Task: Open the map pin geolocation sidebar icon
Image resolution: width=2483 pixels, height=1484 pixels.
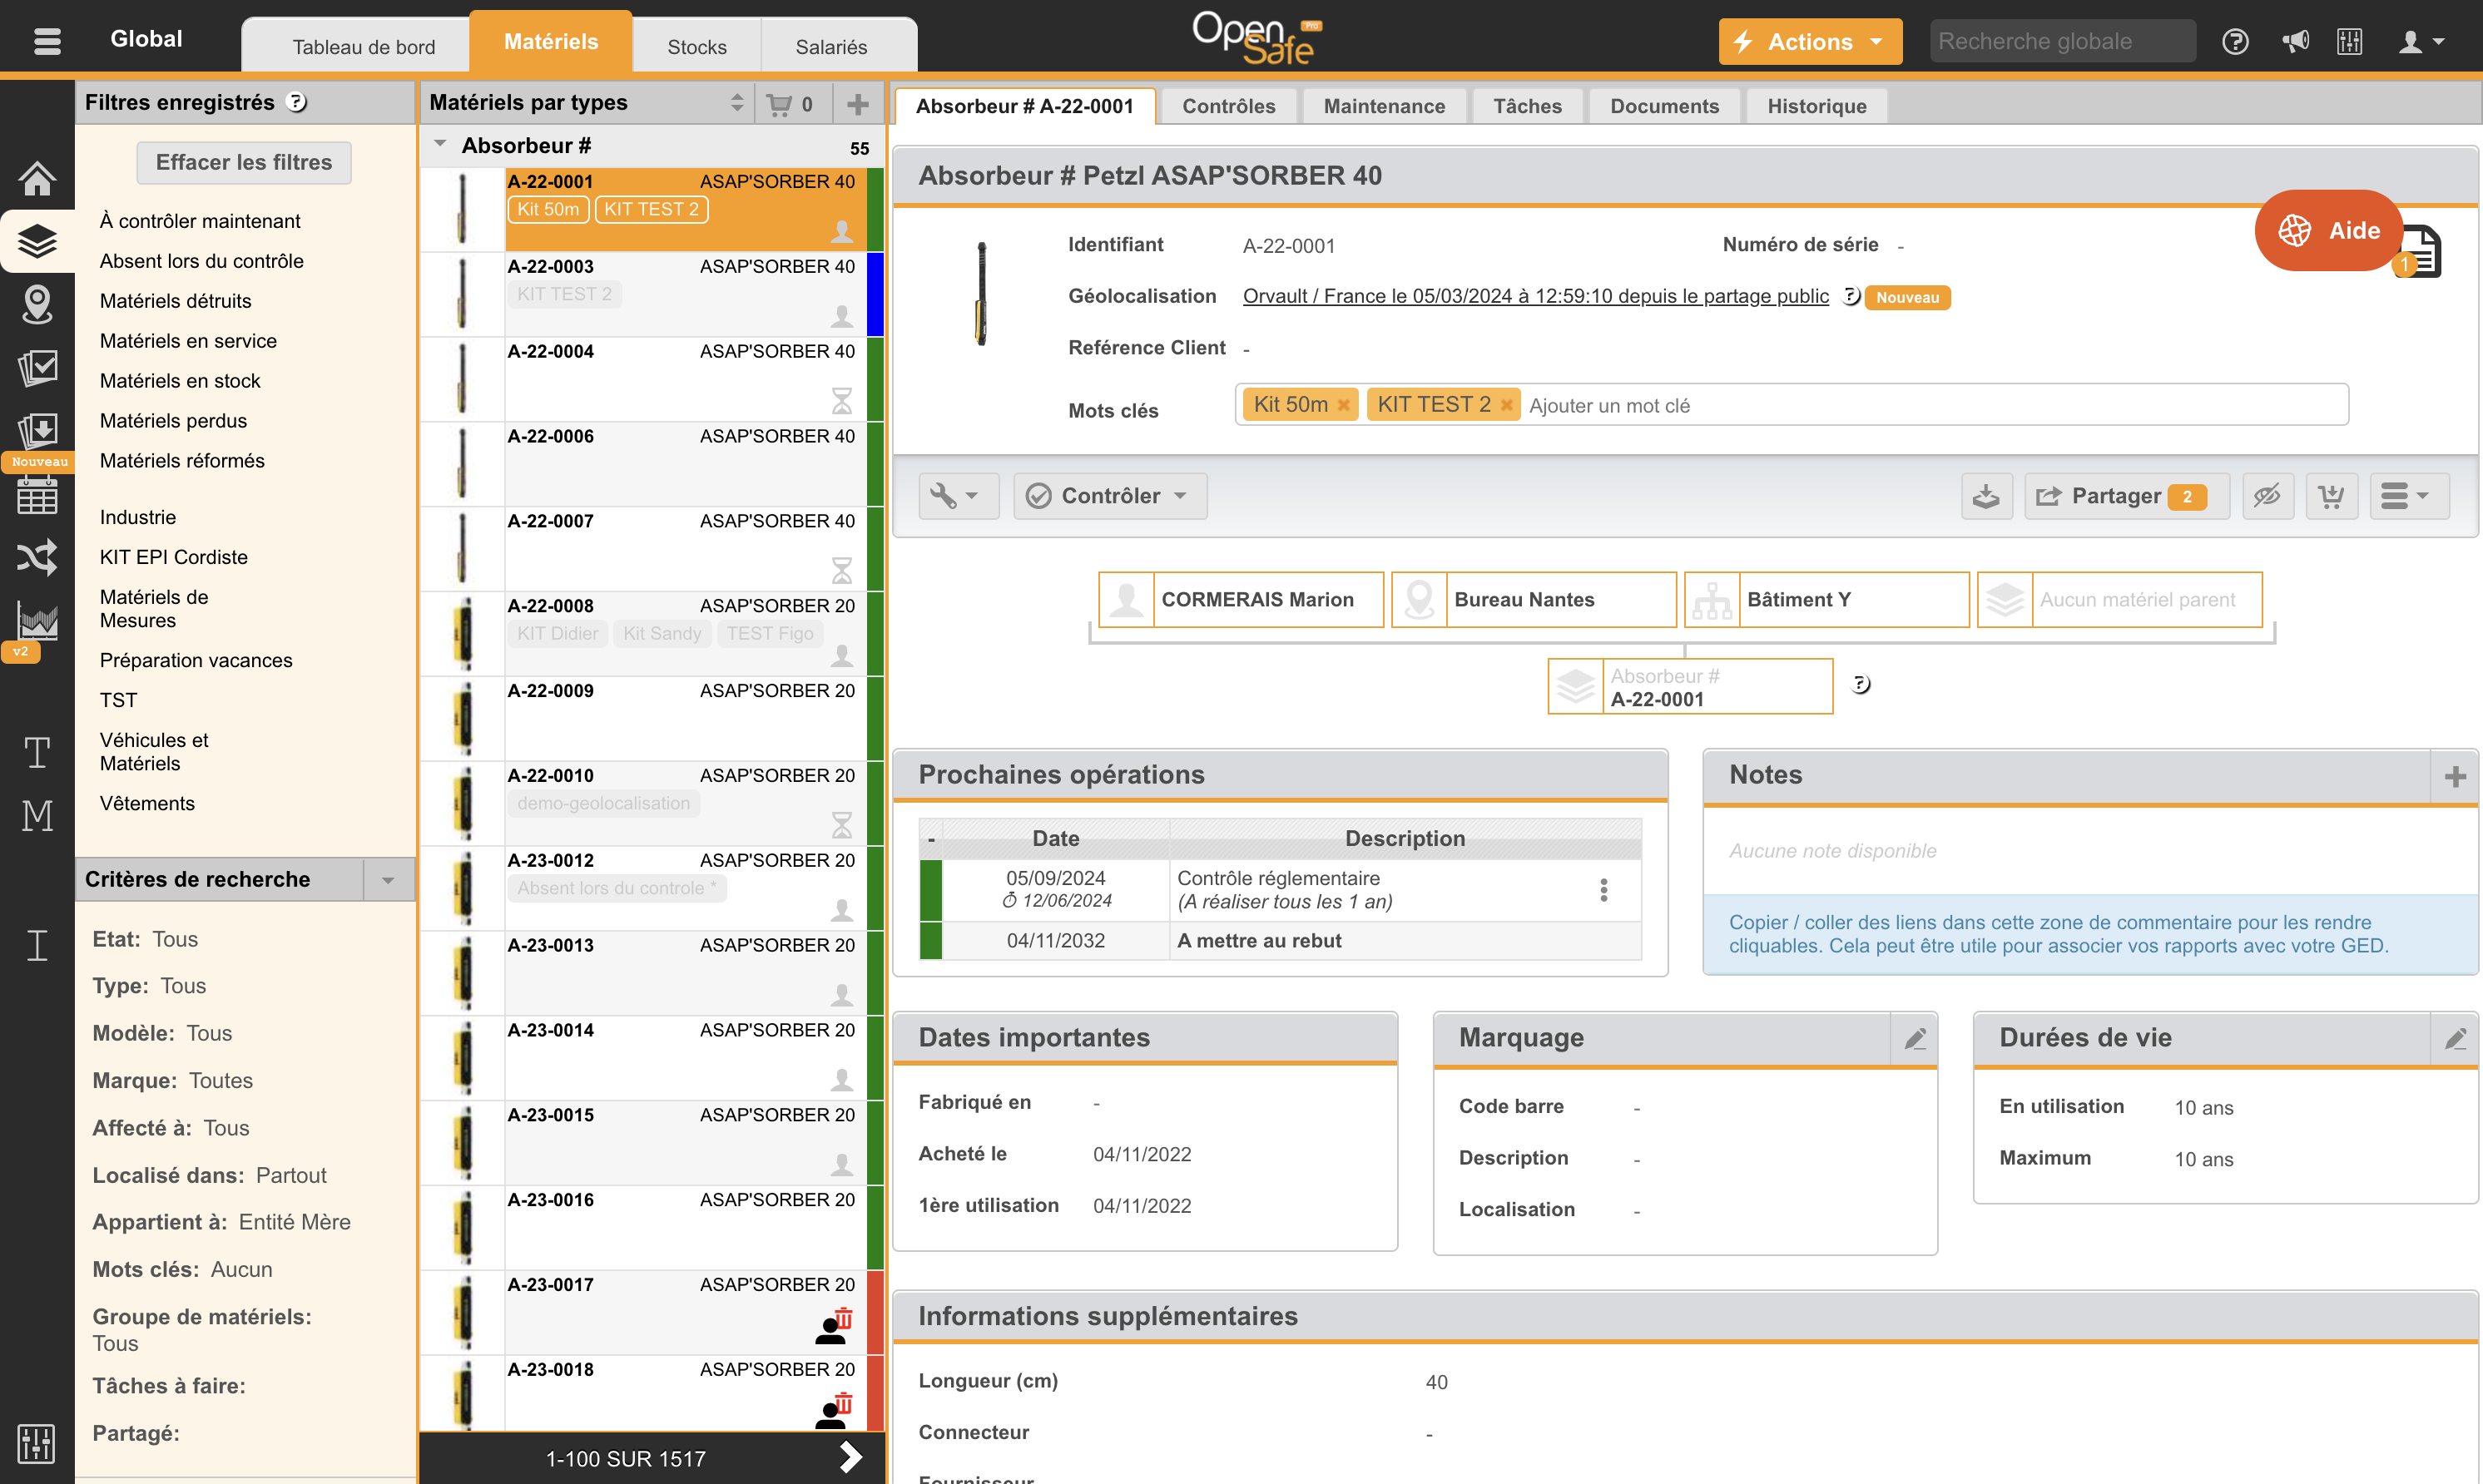Action: tap(37, 304)
